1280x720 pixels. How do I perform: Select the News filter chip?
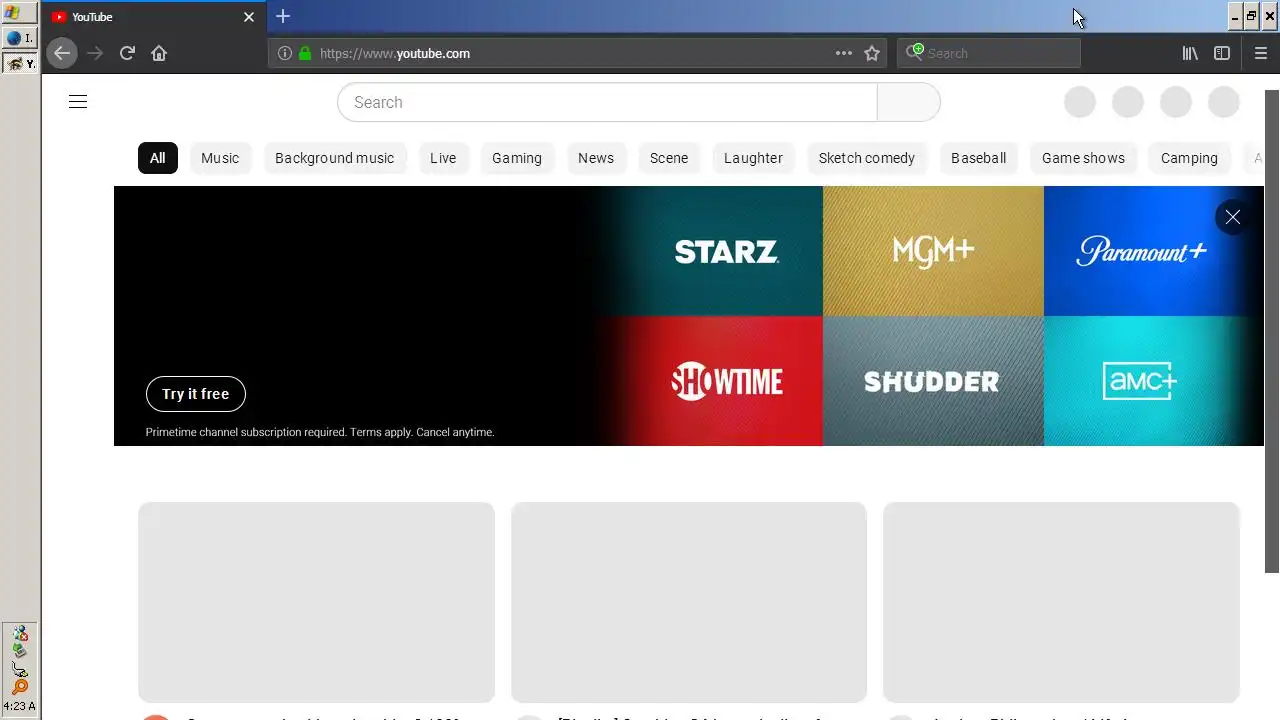pyautogui.click(x=596, y=158)
